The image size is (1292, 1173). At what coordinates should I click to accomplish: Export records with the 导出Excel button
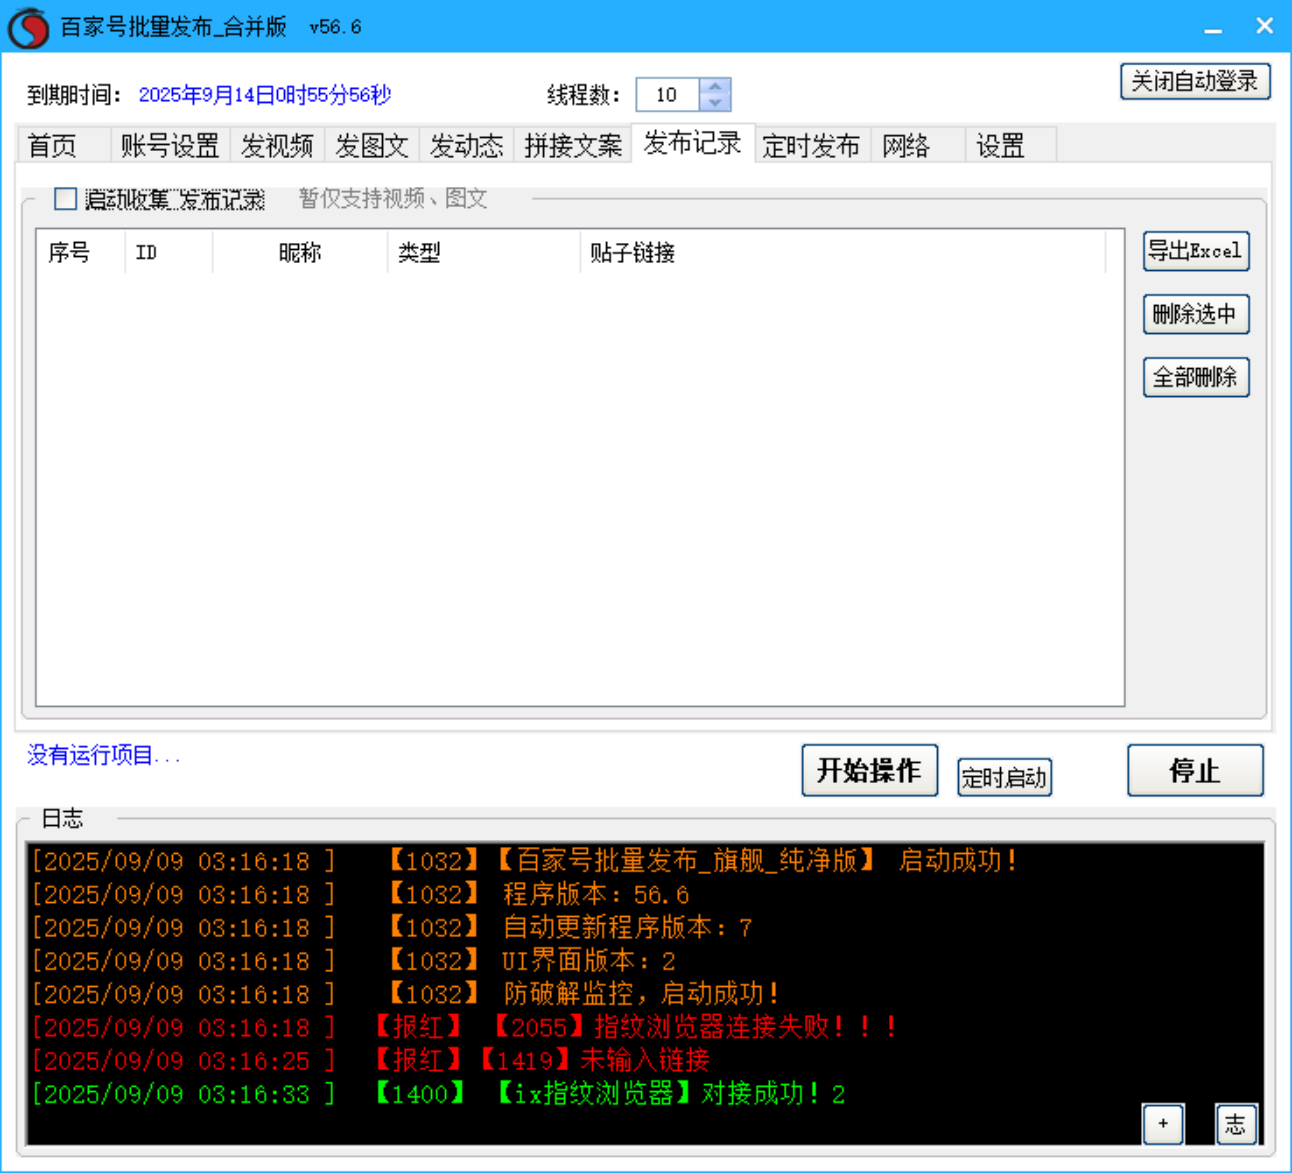coord(1196,251)
